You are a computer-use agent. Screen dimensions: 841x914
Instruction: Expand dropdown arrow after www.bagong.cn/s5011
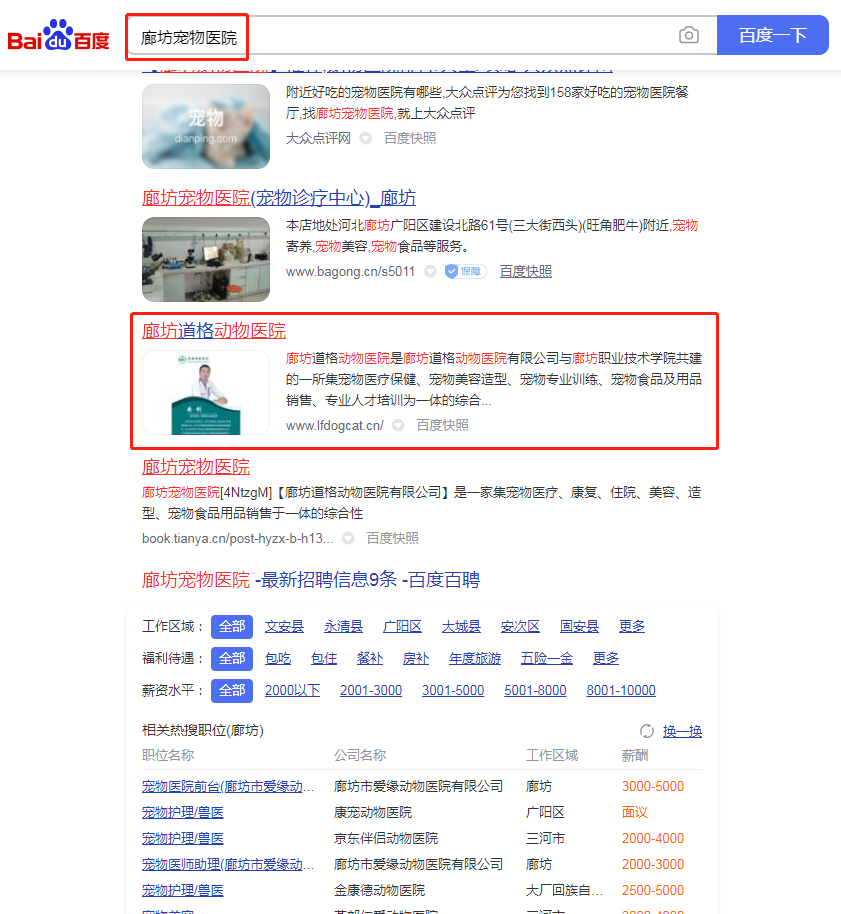coord(430,272)
